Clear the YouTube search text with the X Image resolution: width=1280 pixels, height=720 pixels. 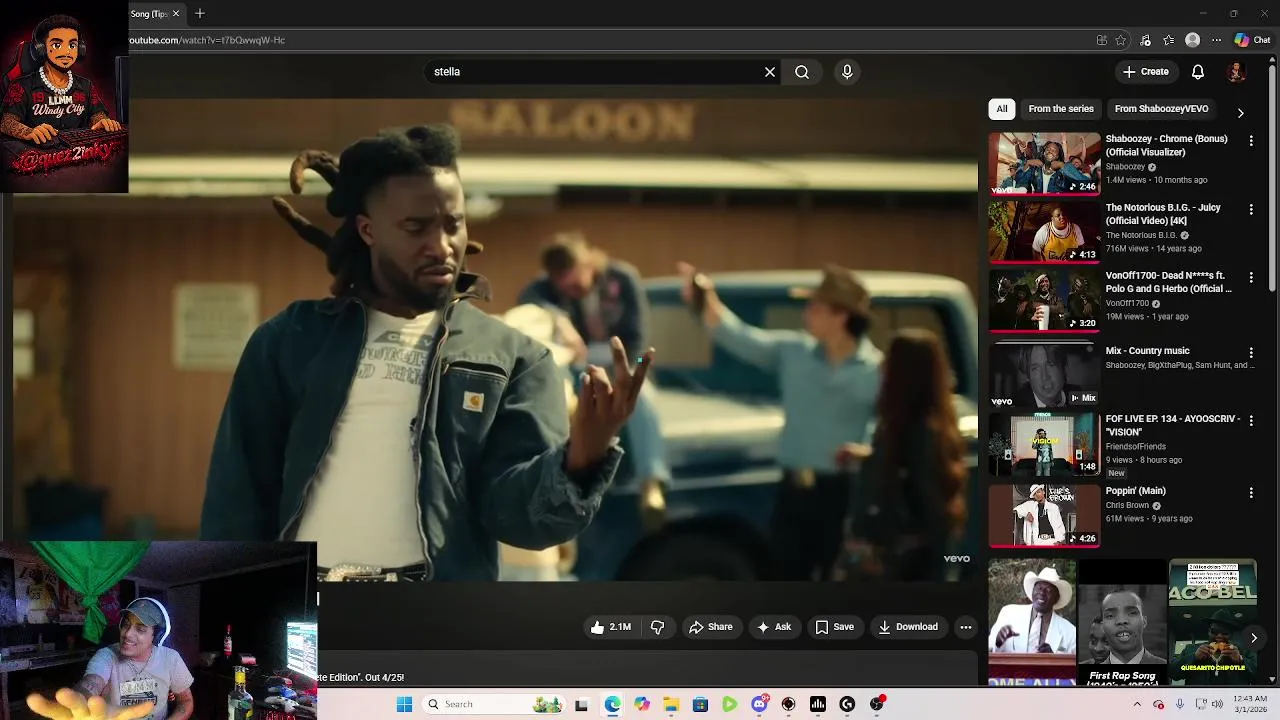pyautogui.click(x=770, y=72)
